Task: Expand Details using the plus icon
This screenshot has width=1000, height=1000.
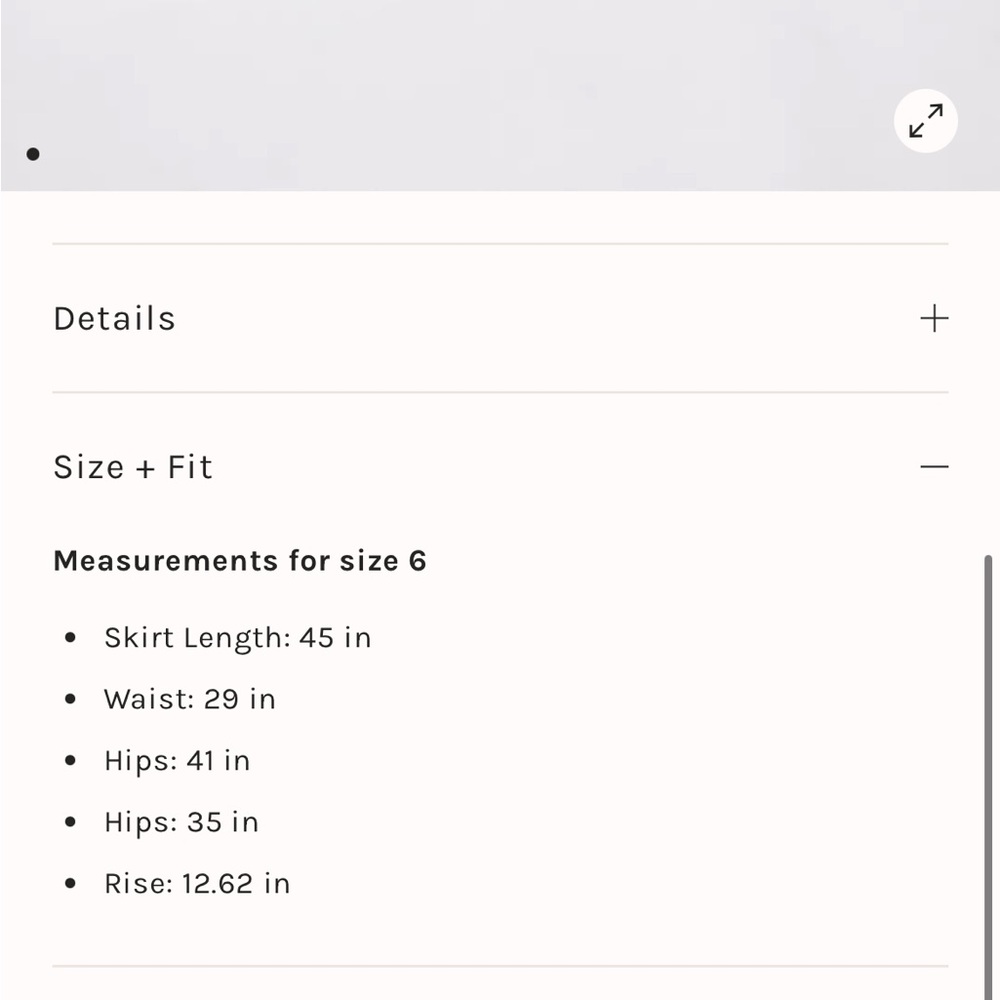Action: pos(934,319)
